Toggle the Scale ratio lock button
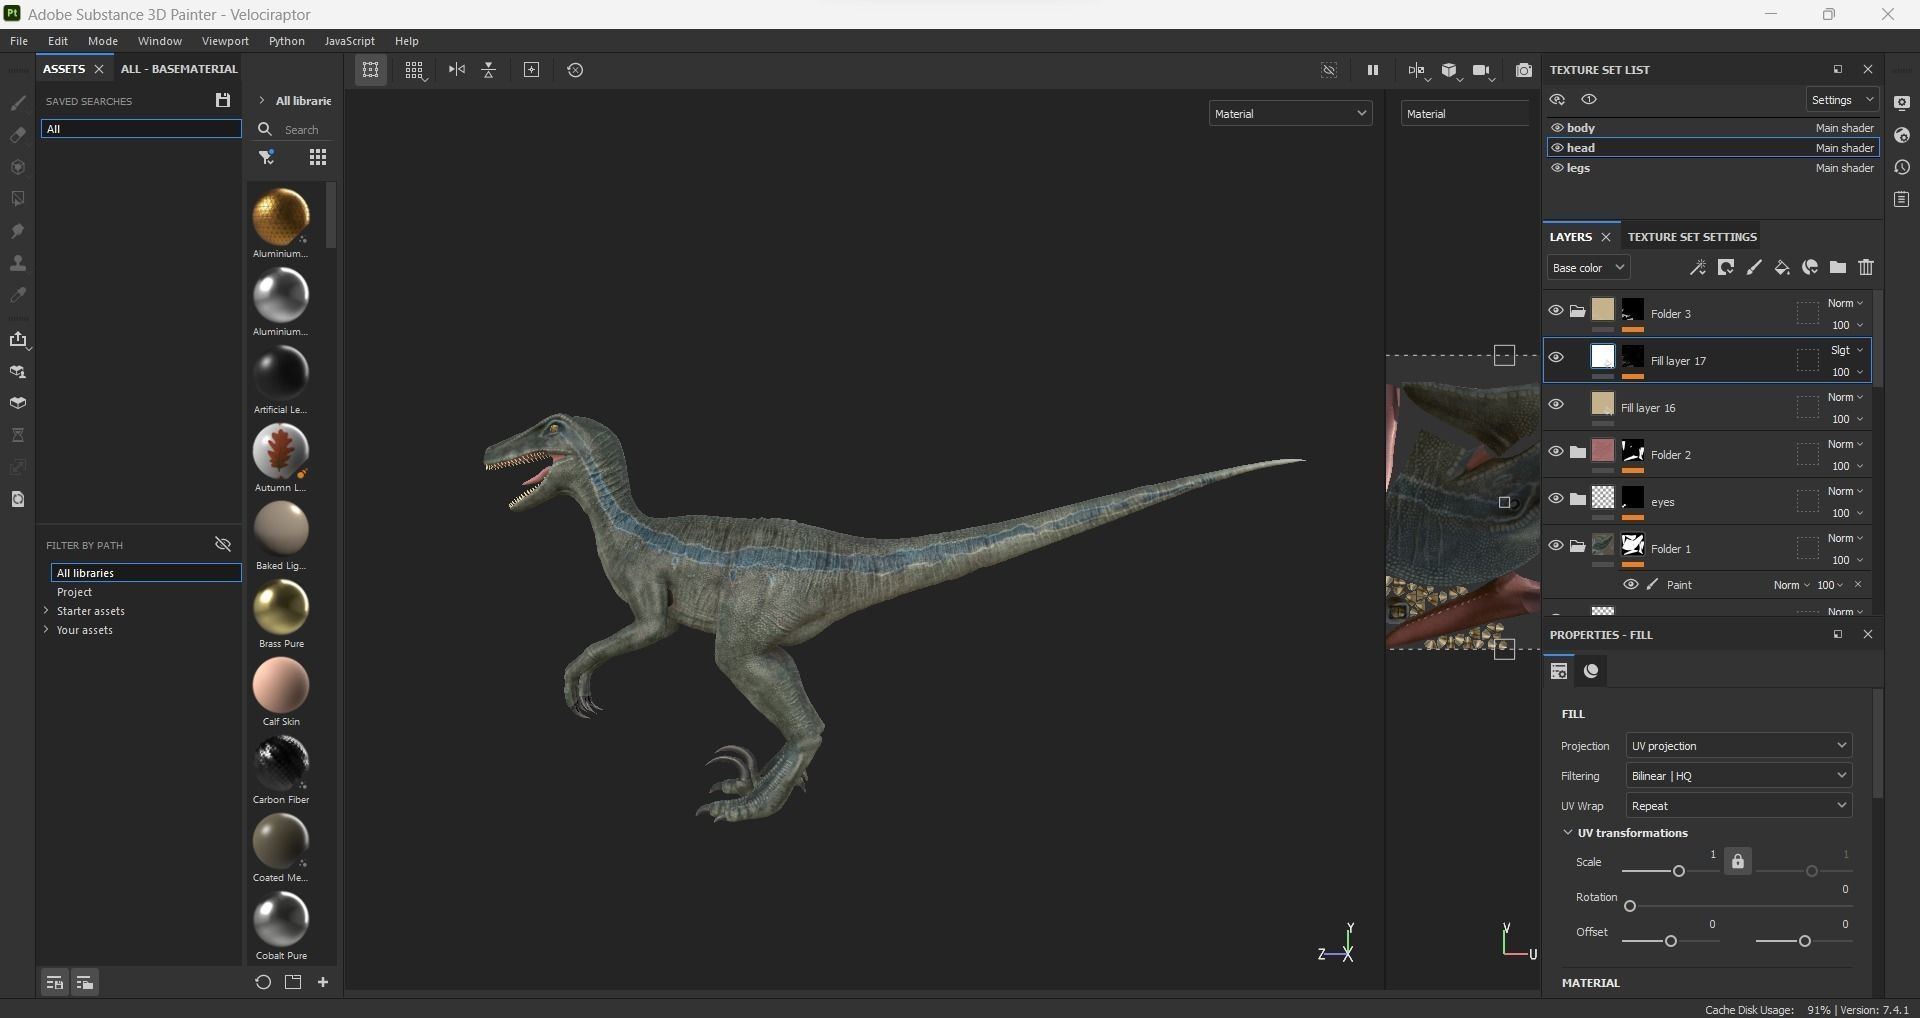This screenshot has height=1018, width=1920. tap(1738, 861)
